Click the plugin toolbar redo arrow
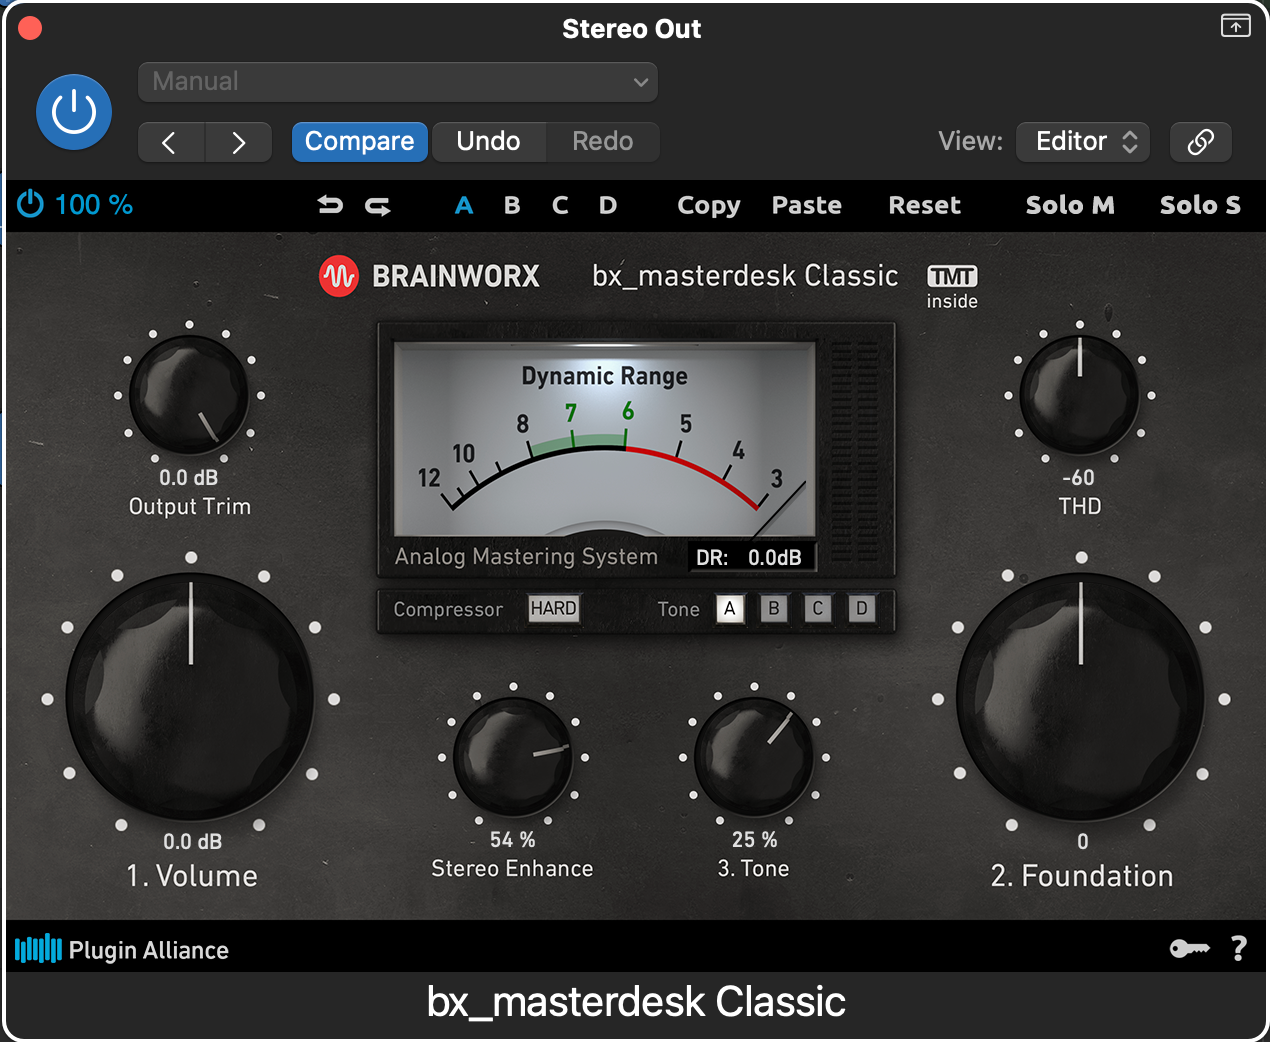This screenshot has width=1270, height=1042. (x=378, y=206)
